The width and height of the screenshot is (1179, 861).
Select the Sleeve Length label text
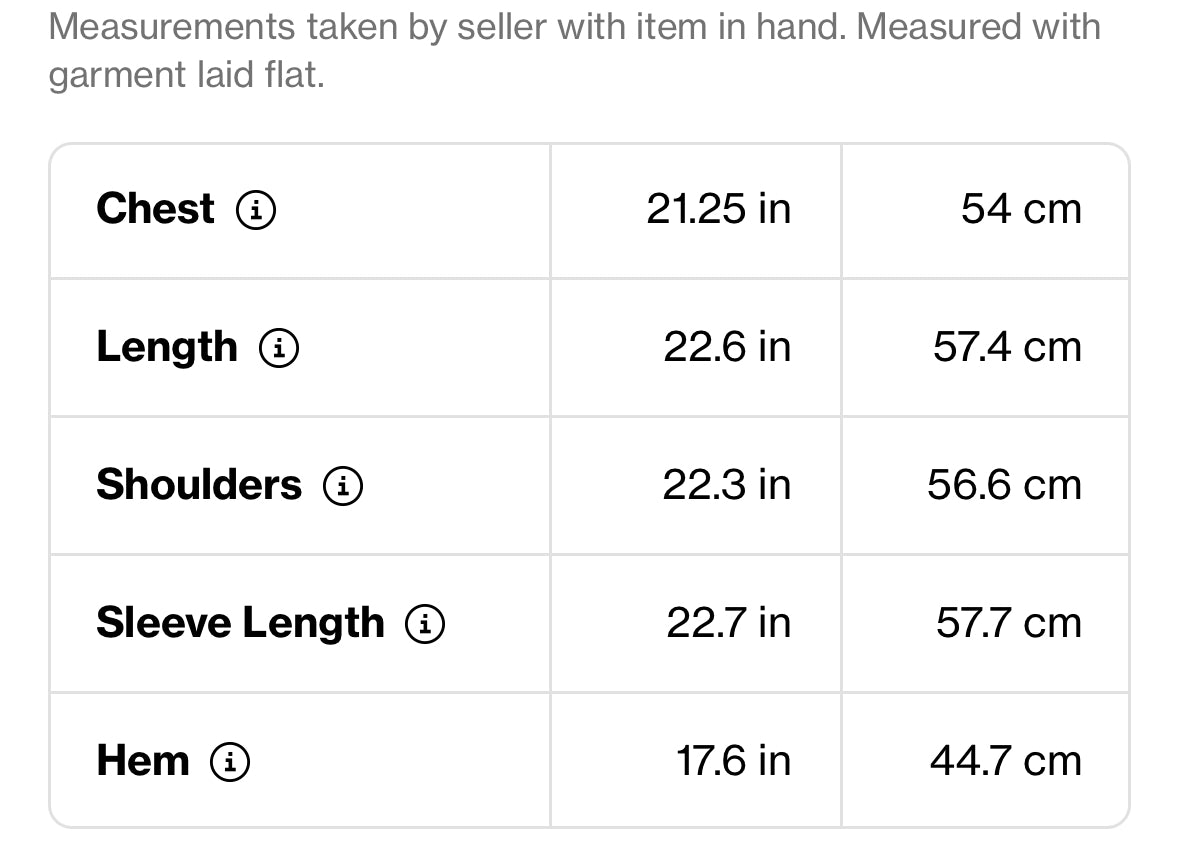point(240,623)
